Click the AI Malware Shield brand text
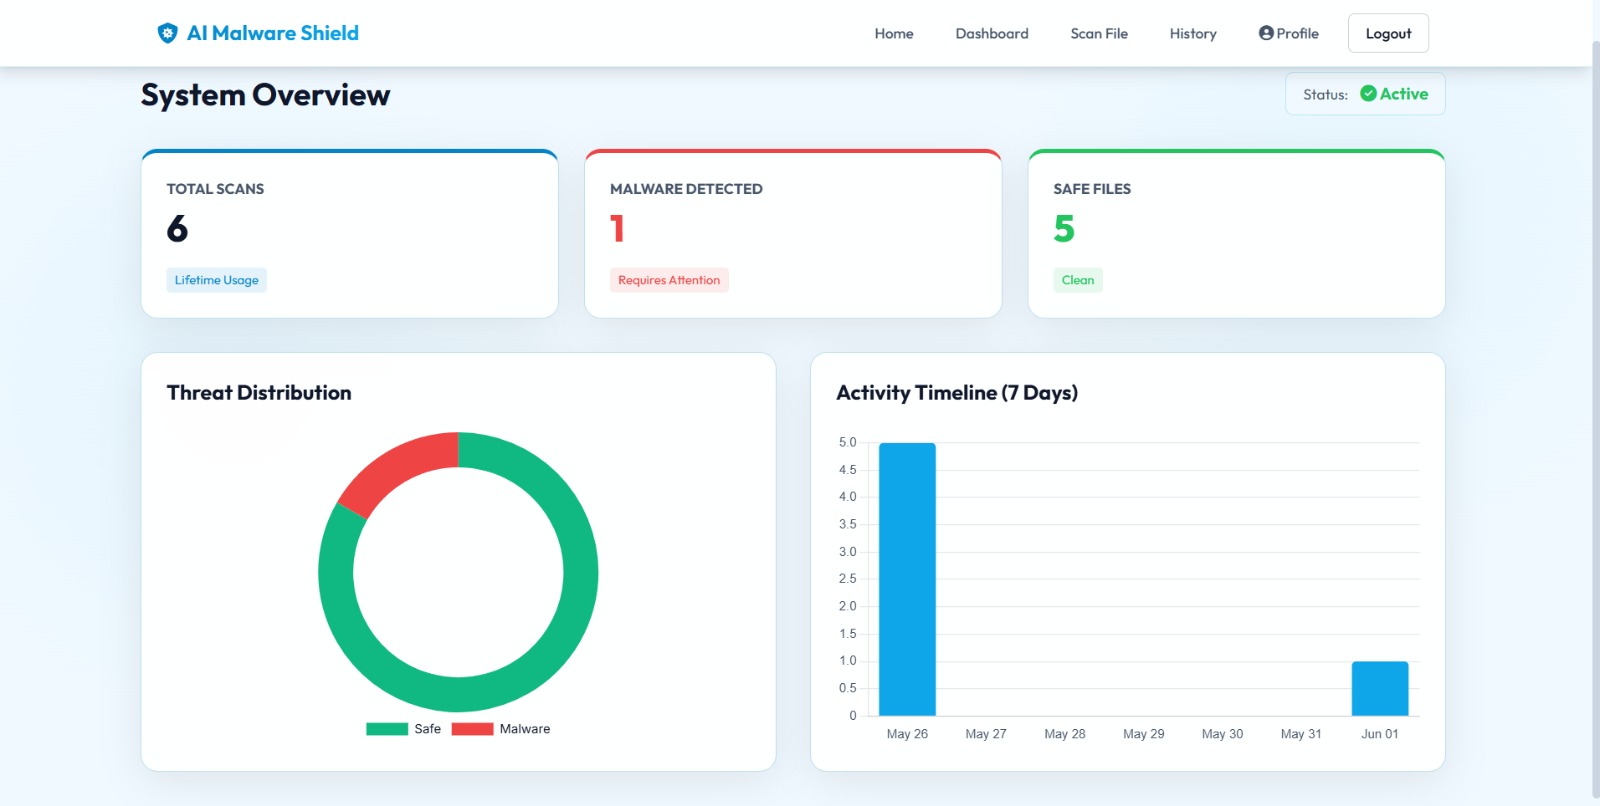The width and height of the screenshot is (1600, 806). [x=273, y=33]
